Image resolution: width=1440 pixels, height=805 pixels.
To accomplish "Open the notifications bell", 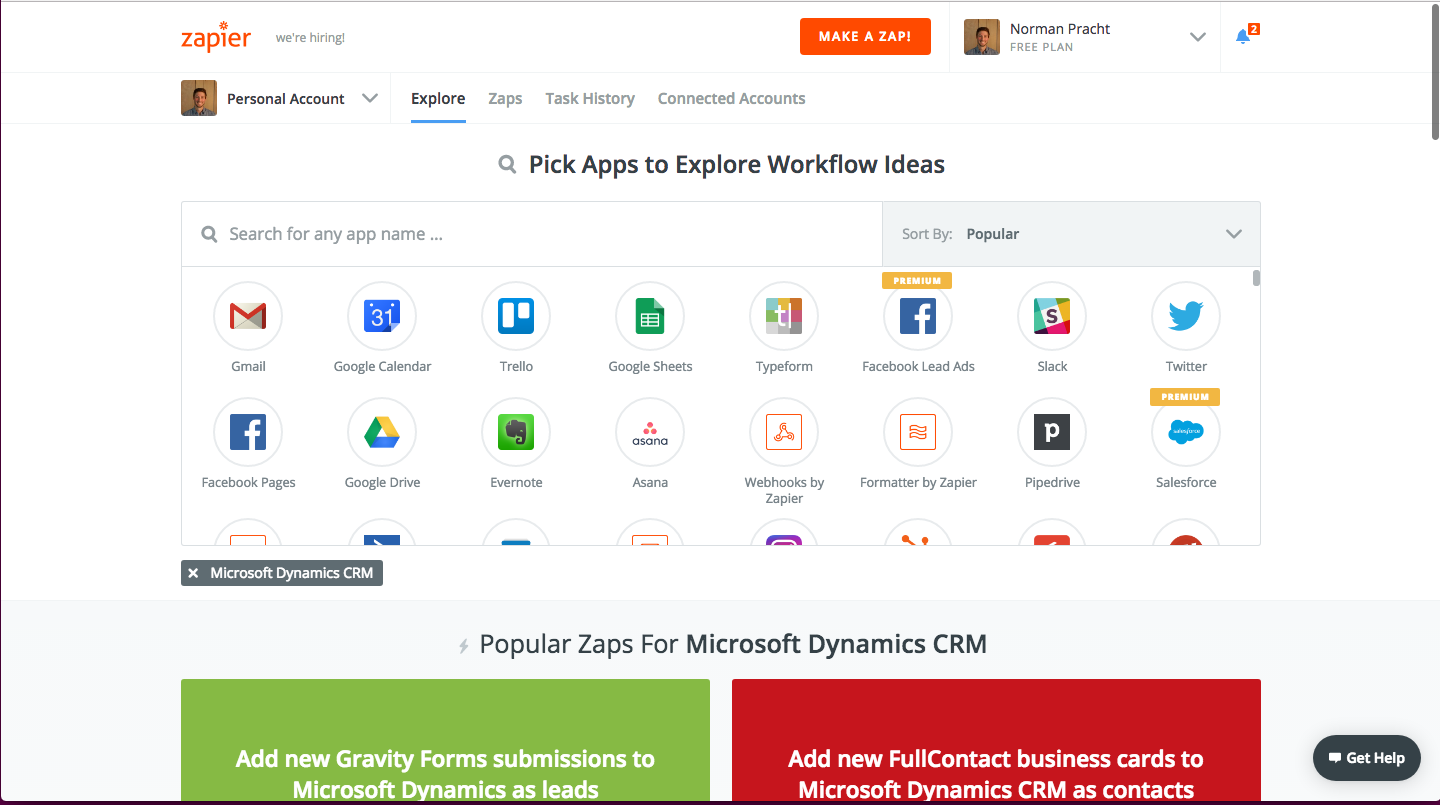I will coord(1243,37).
